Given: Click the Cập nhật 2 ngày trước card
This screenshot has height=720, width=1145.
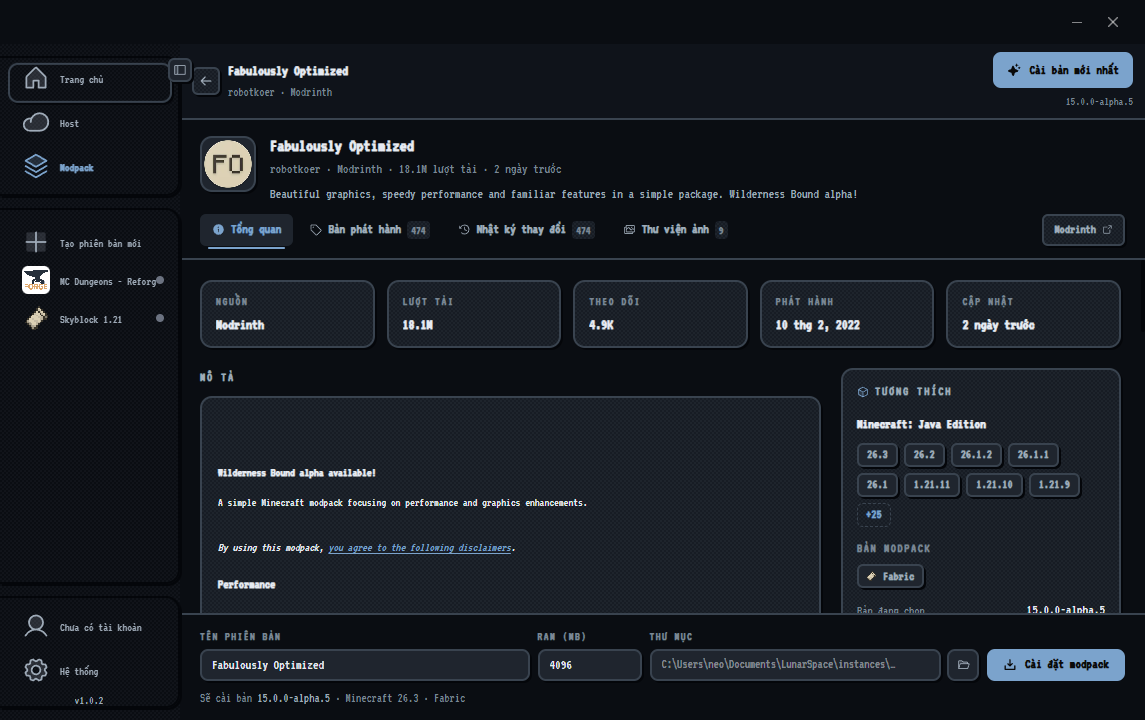Looking at the screenshot, I should click(1033, 314).
